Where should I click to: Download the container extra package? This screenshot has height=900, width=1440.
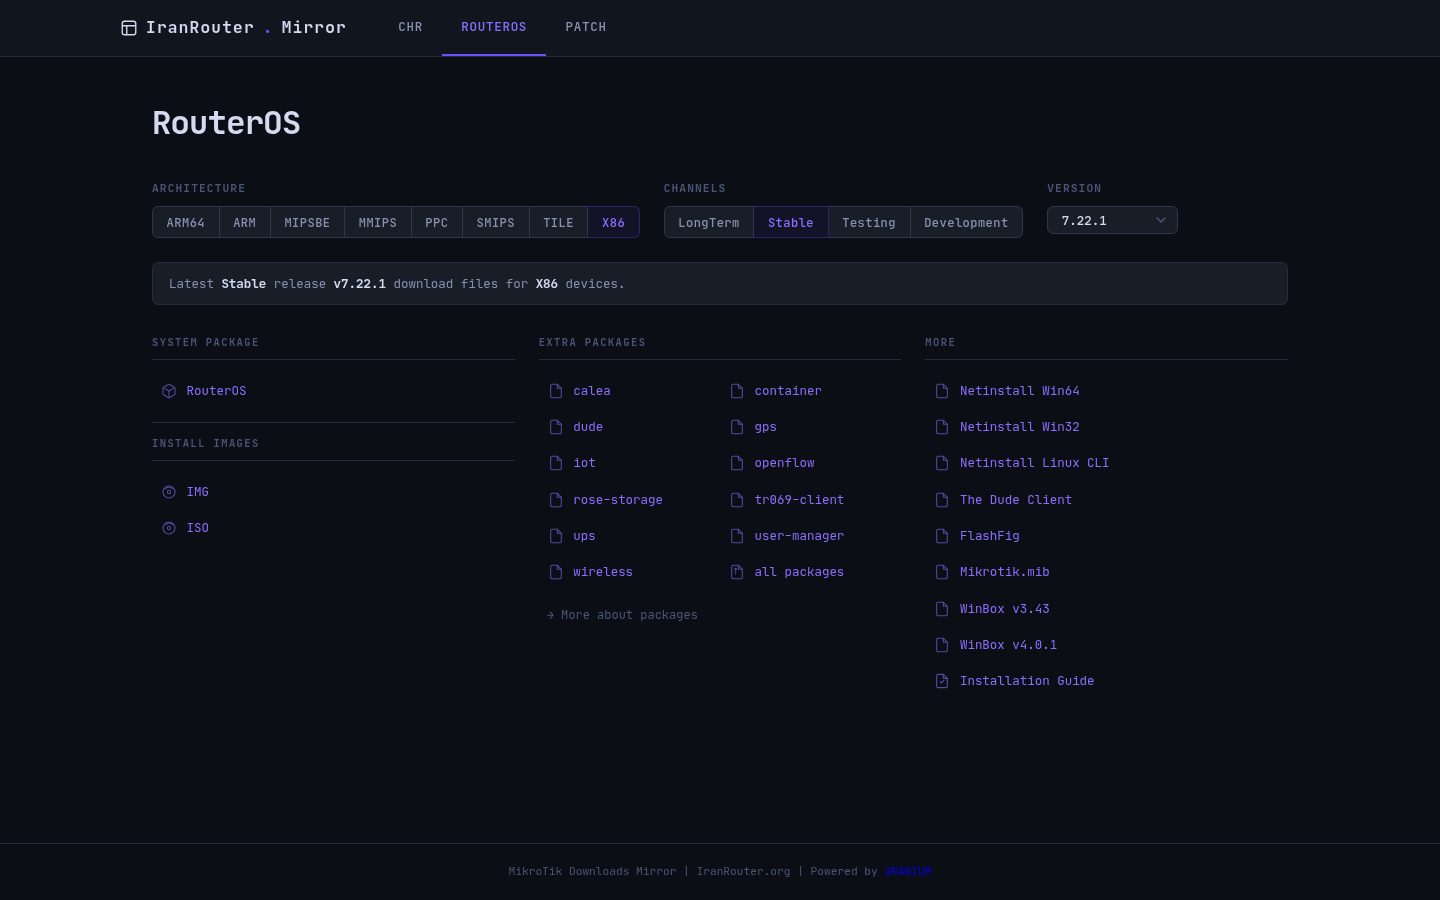[x=788, y=391]
